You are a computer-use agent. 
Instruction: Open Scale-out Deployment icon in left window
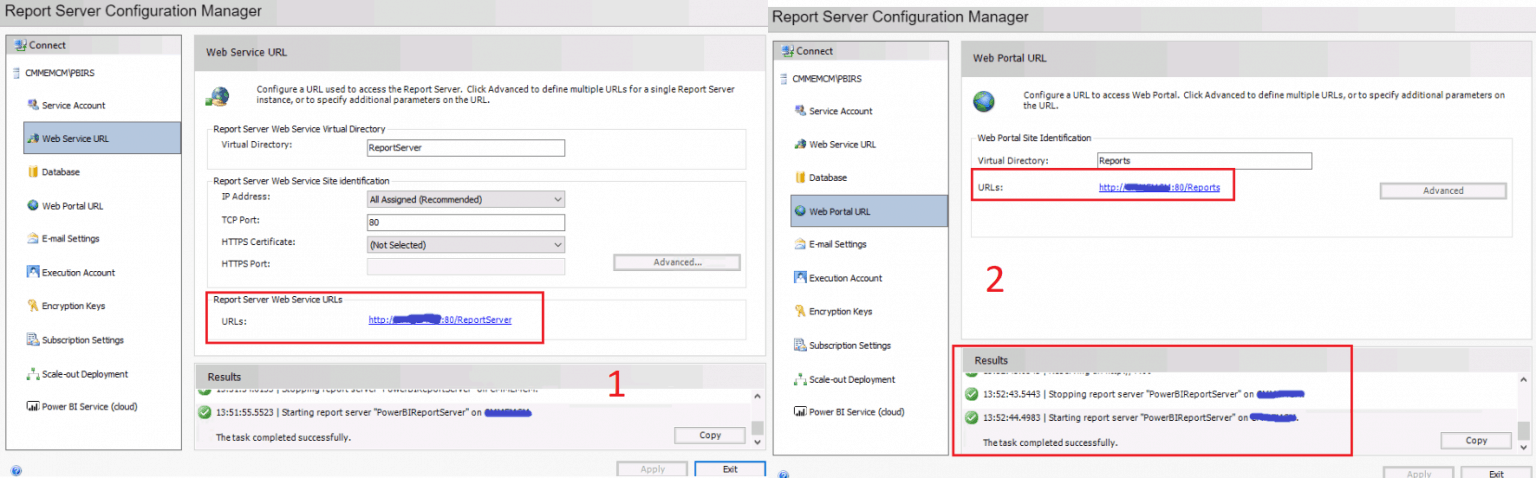(33, 374)
